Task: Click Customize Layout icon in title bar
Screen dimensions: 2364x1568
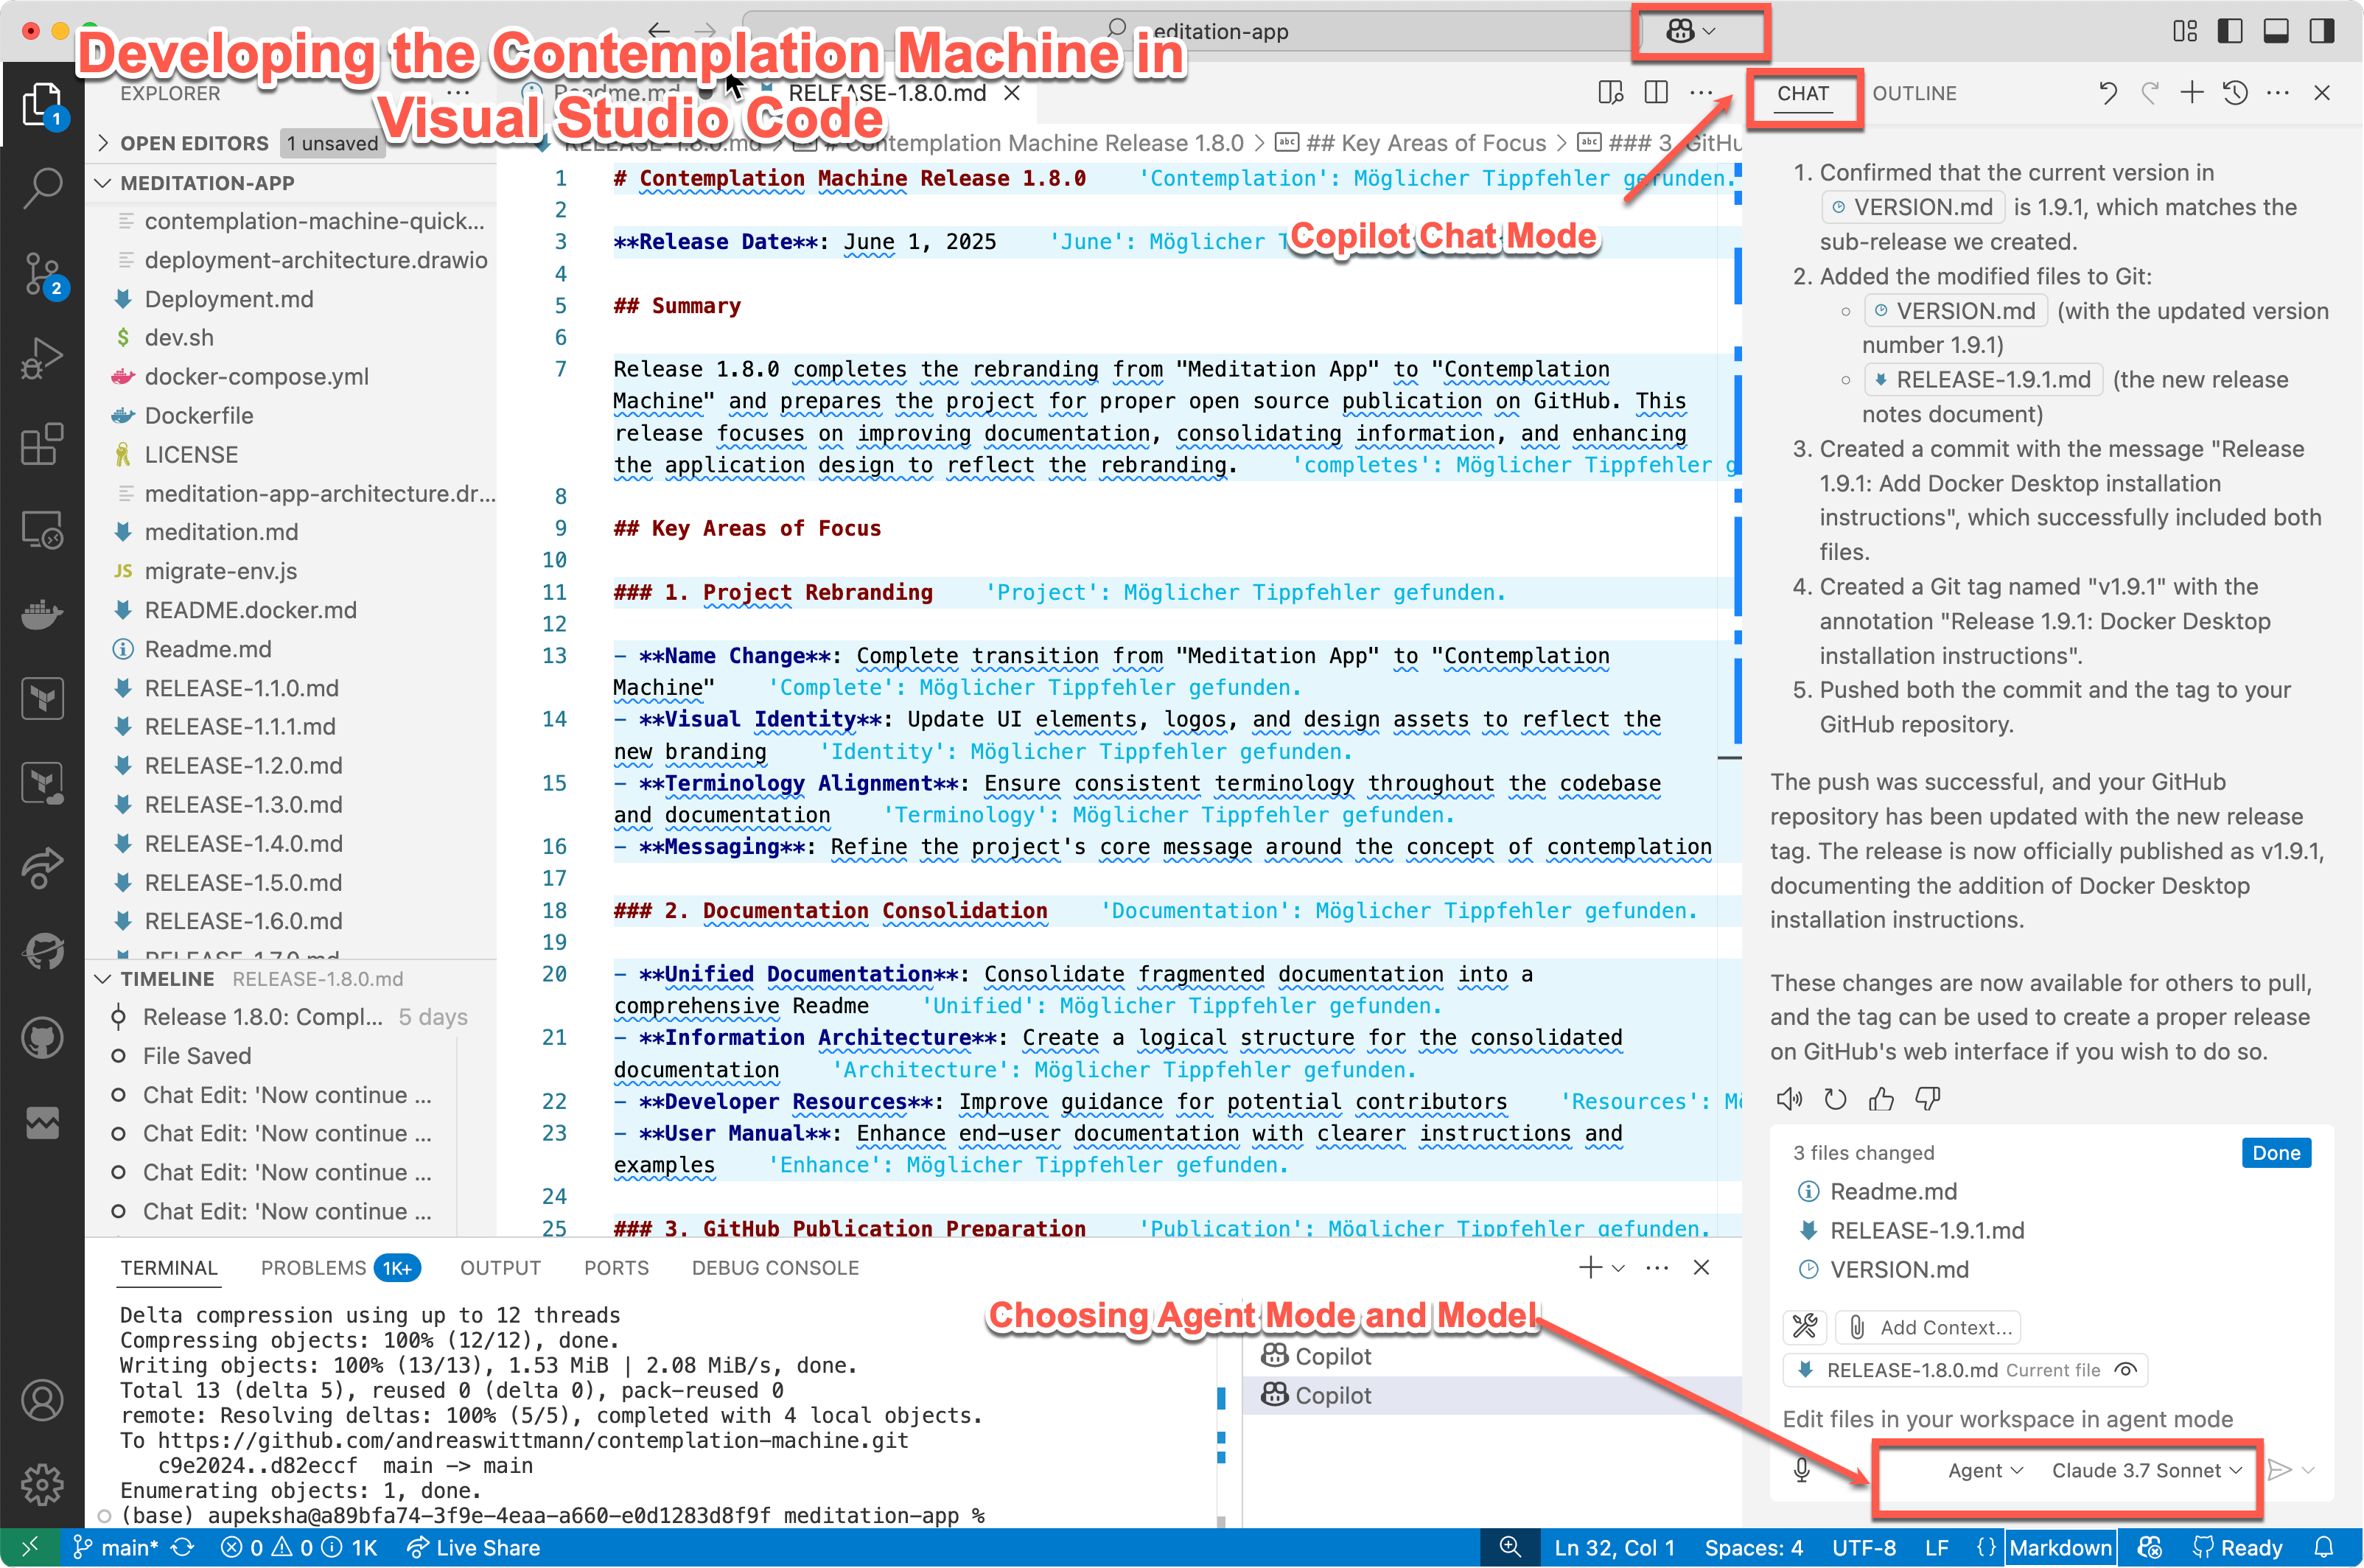Action: [x=2185, y=31]
